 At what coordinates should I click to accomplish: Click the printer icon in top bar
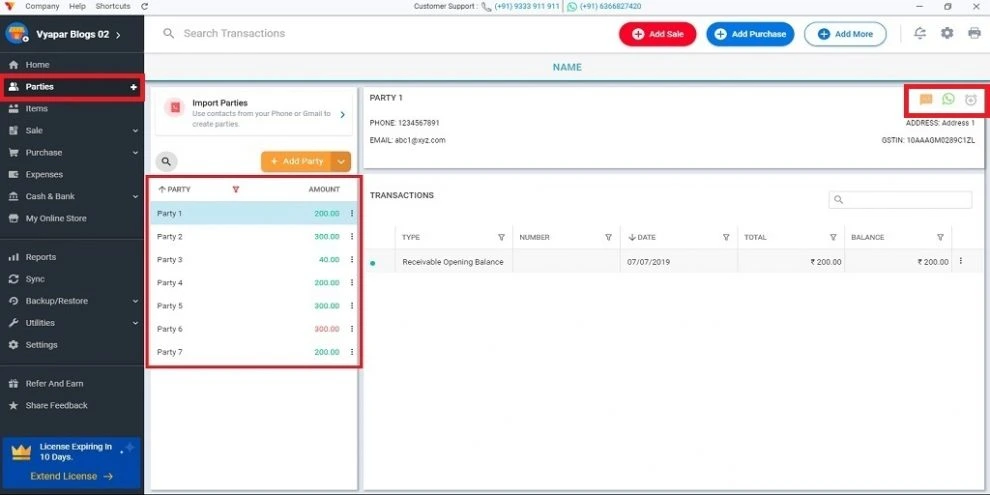point(974,33)
